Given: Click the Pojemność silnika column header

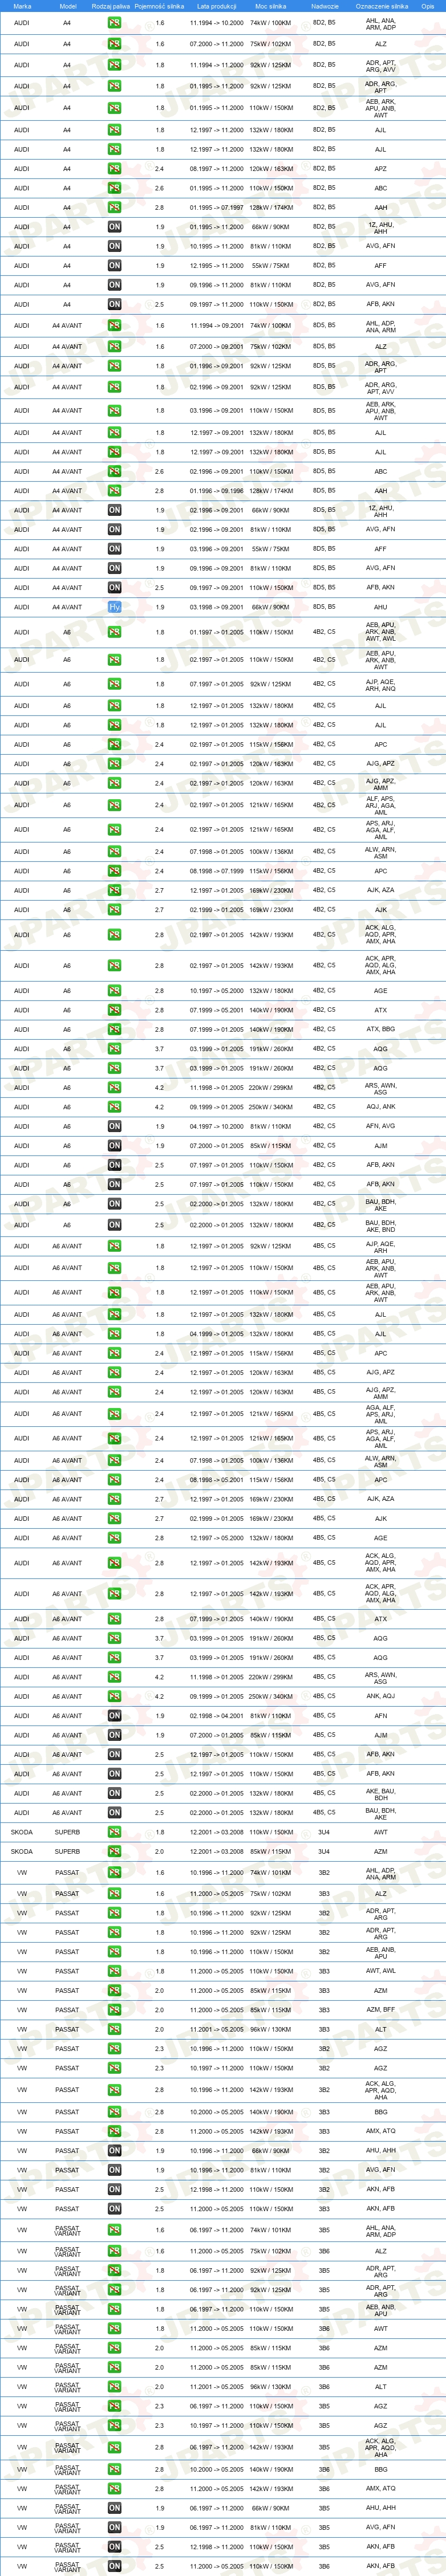Looking at the screenshot, I should (x=159, y=6).
